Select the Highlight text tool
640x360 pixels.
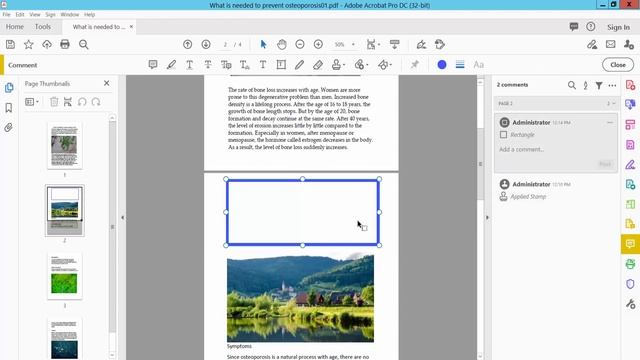point(171,65)
